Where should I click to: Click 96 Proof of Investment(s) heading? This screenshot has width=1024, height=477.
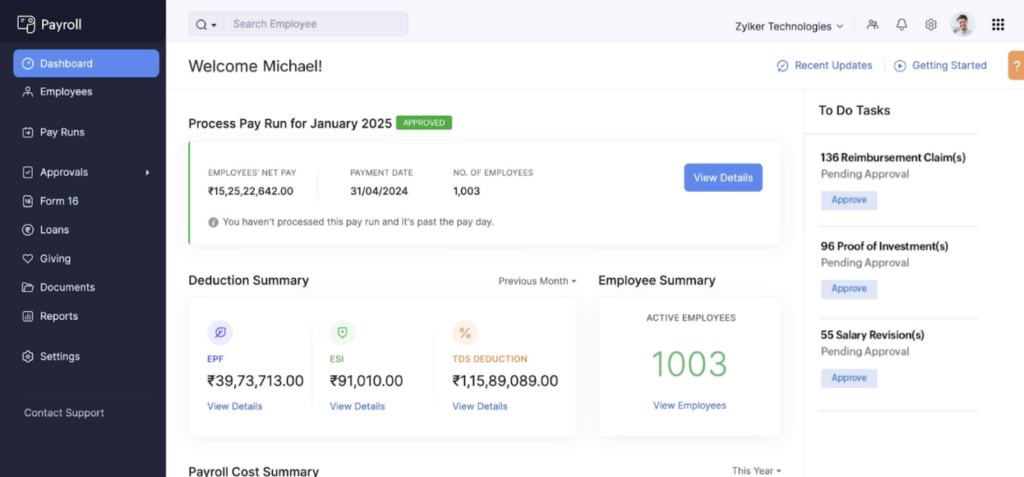884,246
